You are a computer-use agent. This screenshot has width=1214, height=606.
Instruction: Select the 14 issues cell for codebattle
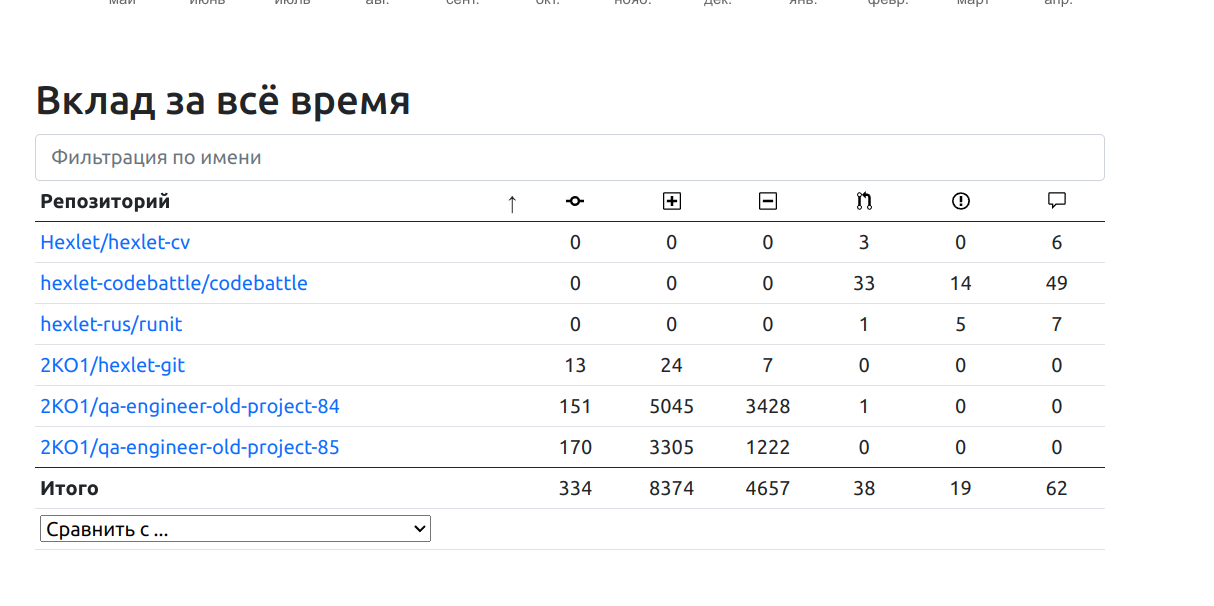coord(961,283)
